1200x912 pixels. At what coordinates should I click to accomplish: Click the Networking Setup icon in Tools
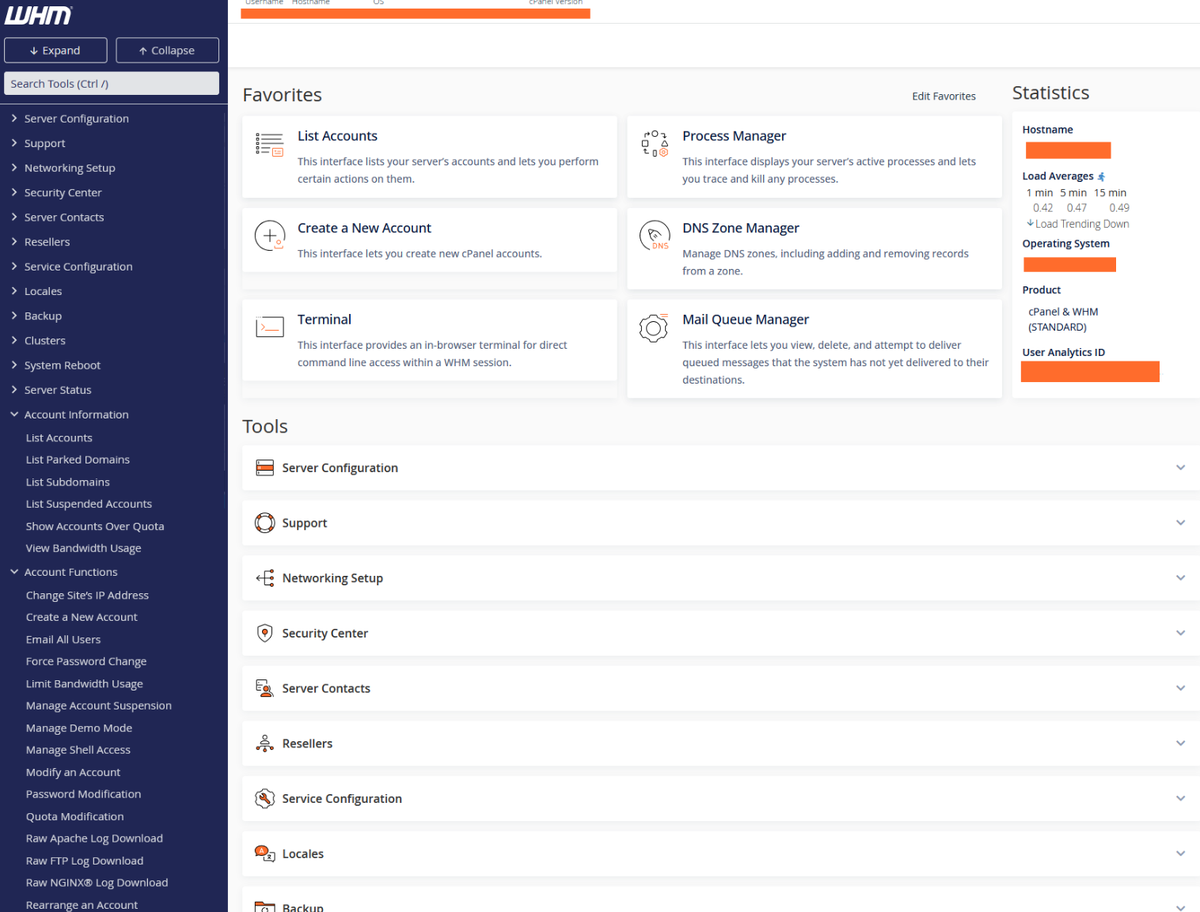coord(265,578)
